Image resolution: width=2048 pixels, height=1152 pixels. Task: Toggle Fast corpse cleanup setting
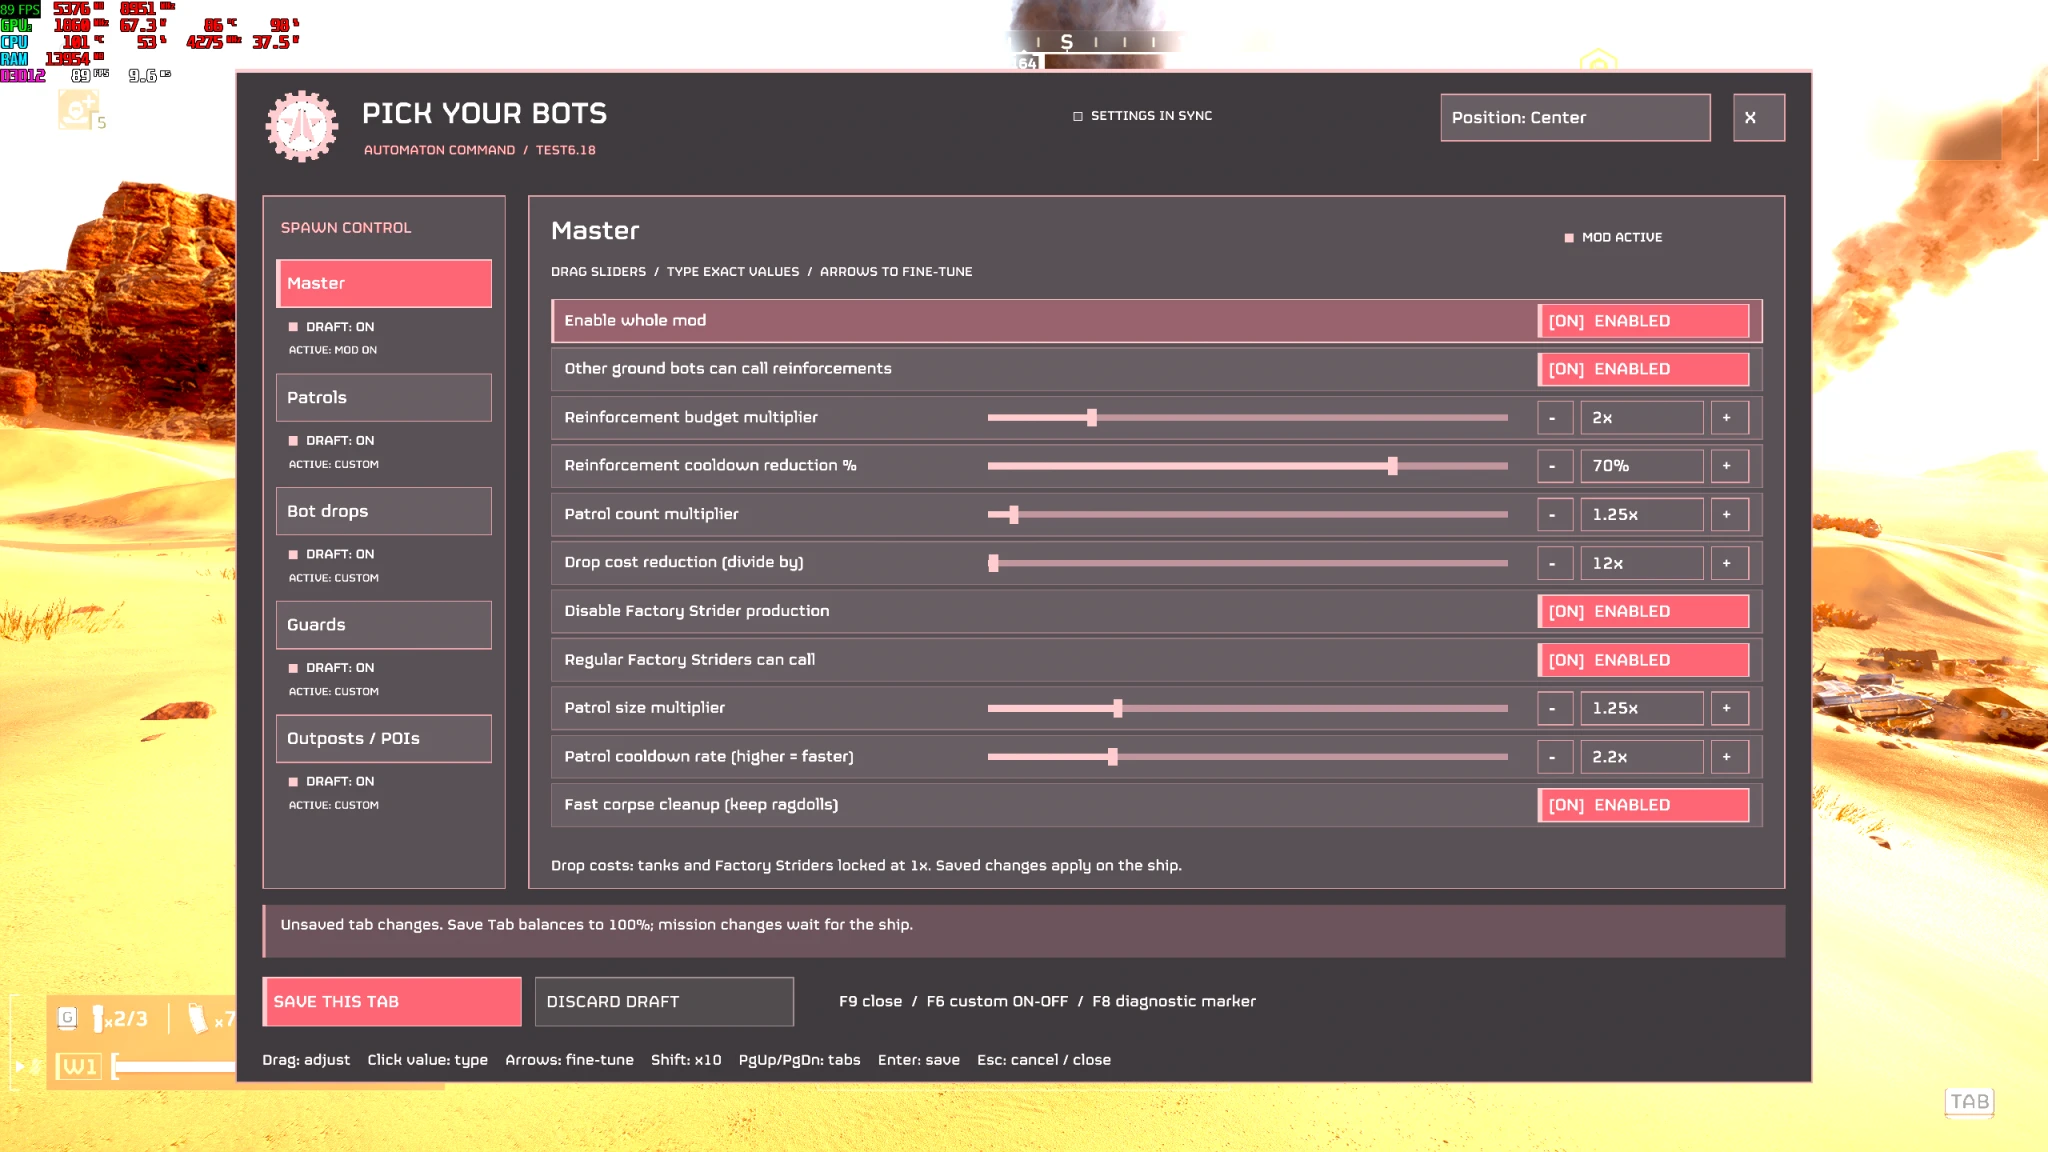(1643, 805)
